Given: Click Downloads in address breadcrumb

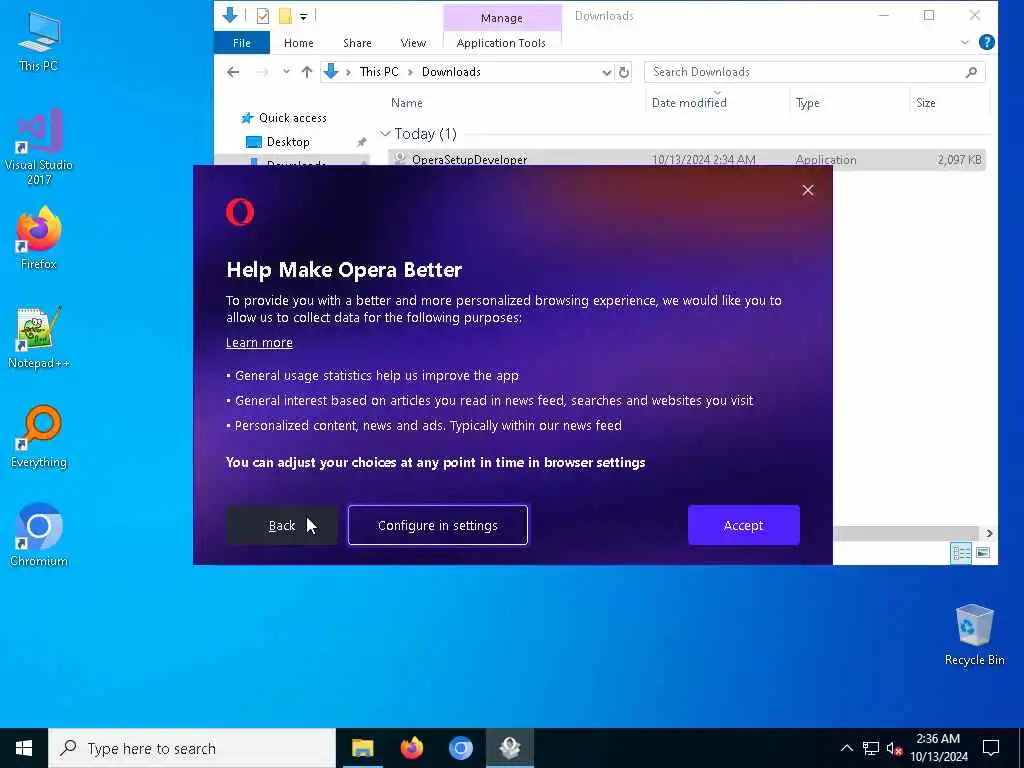Looking at the screenshot, I should click(451, 72).
